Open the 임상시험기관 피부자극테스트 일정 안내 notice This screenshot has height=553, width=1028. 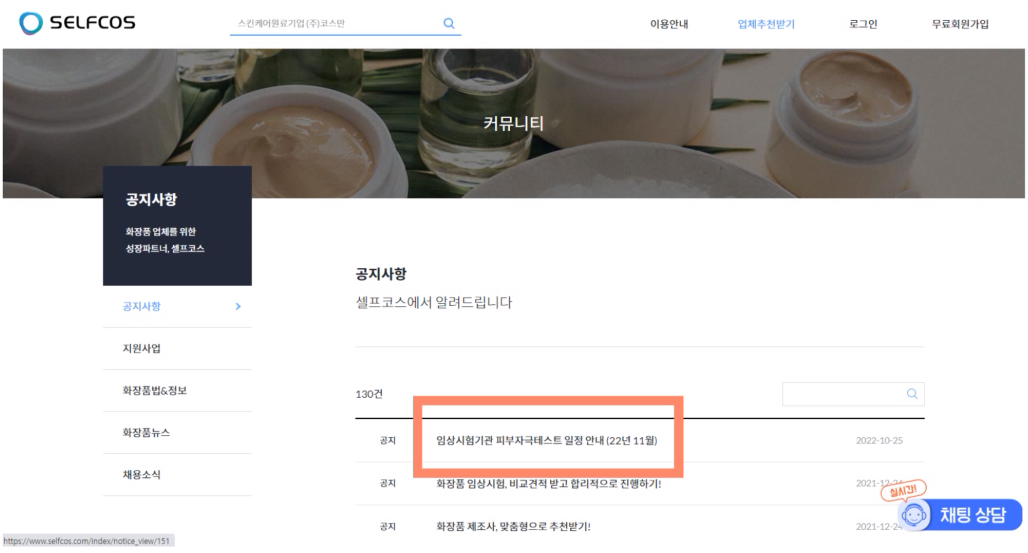[546, 440]
